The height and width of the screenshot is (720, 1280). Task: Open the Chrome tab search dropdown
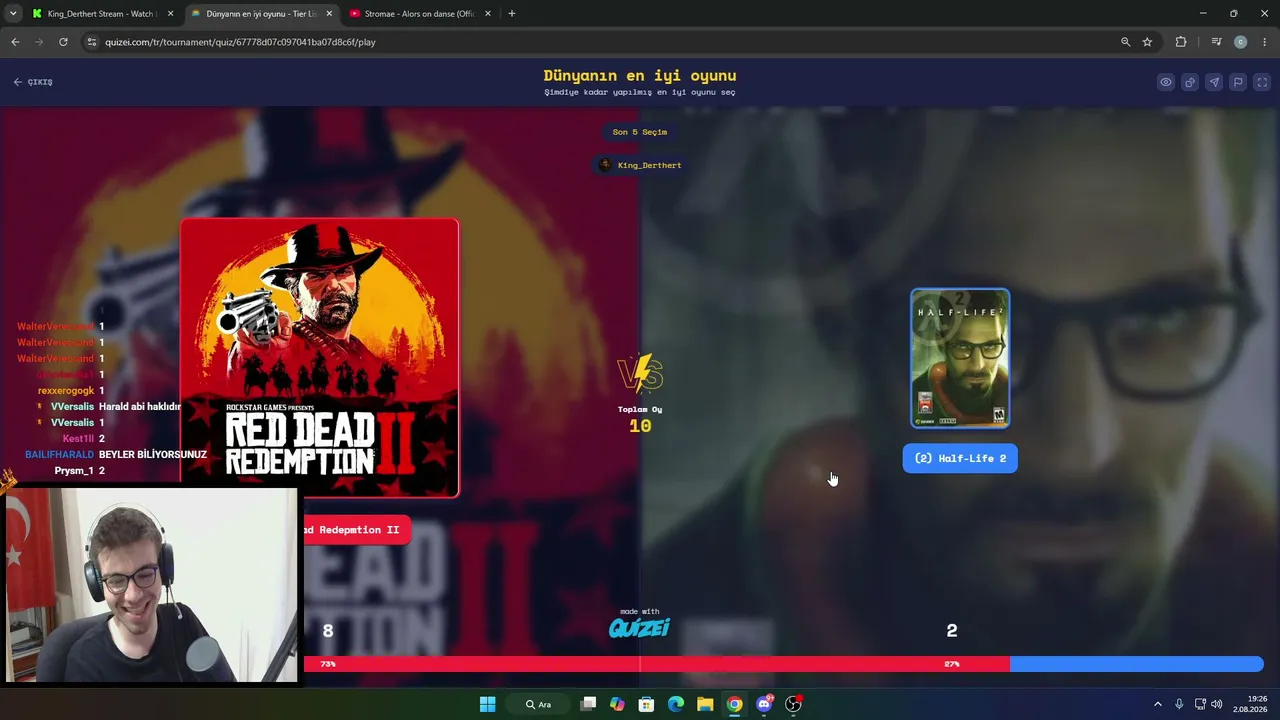tap(13, 14)
